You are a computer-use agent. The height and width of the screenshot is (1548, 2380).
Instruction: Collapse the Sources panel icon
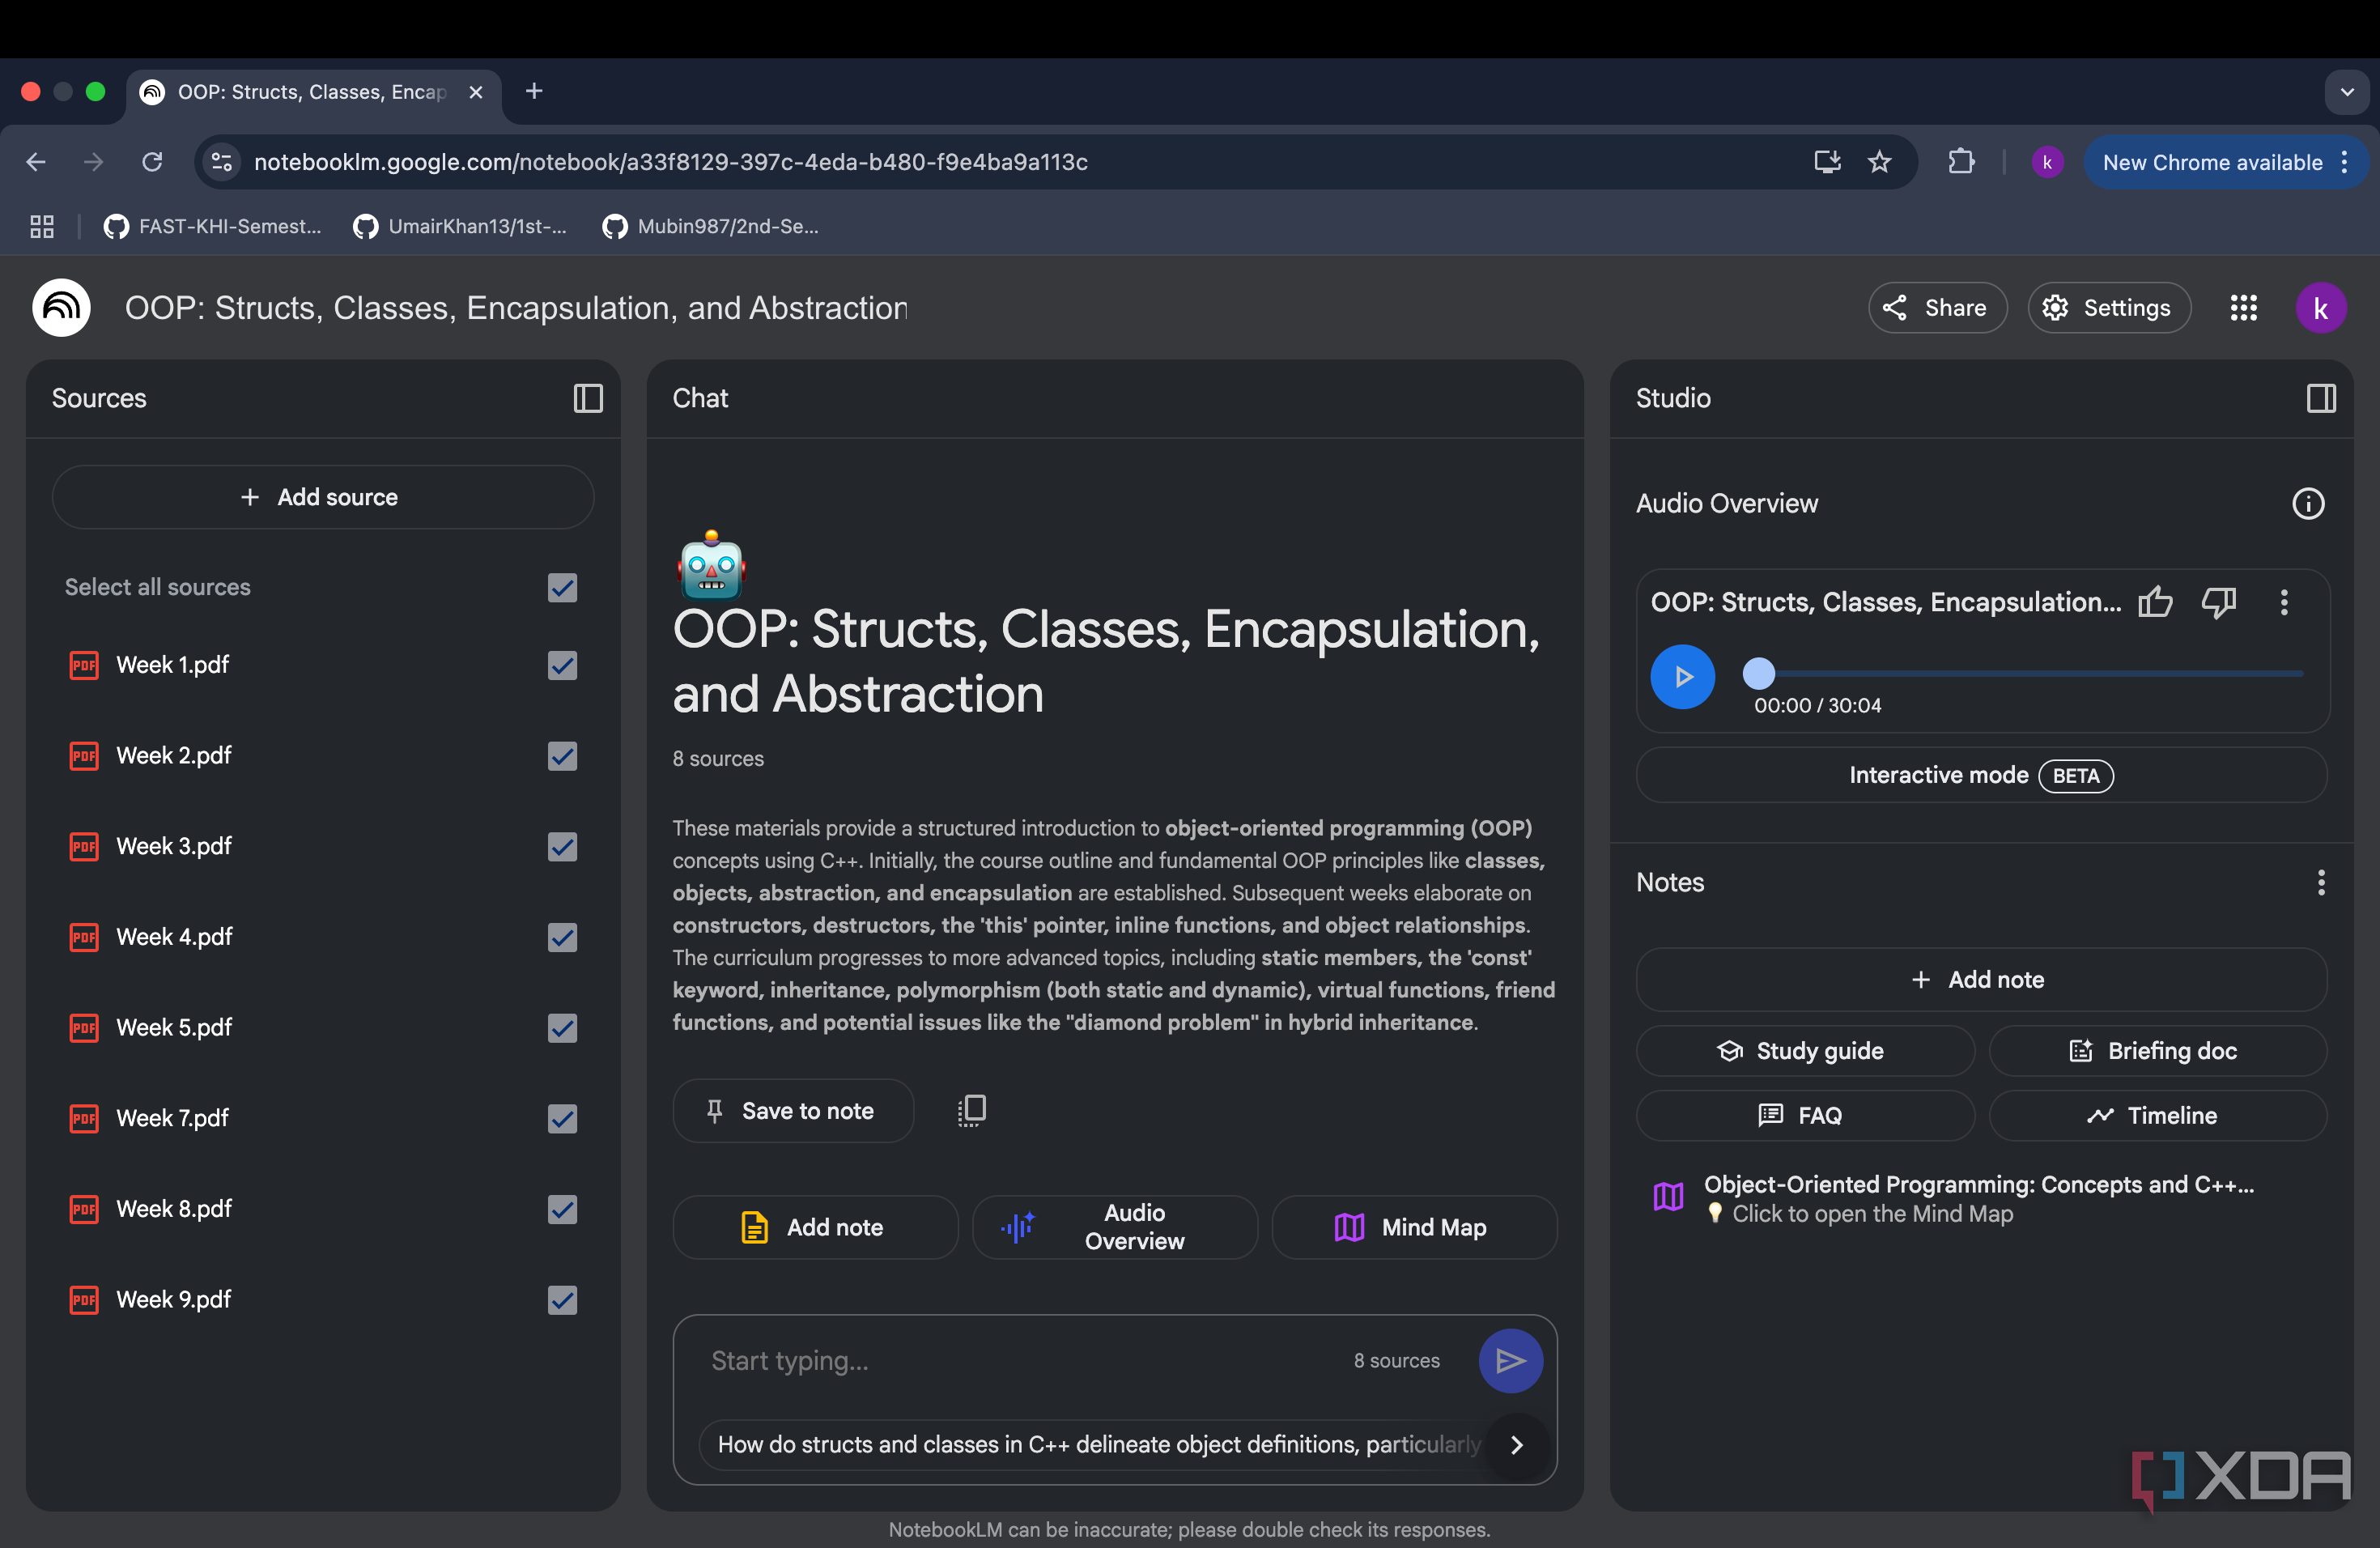pyautogui.click(x=588, y=398)
